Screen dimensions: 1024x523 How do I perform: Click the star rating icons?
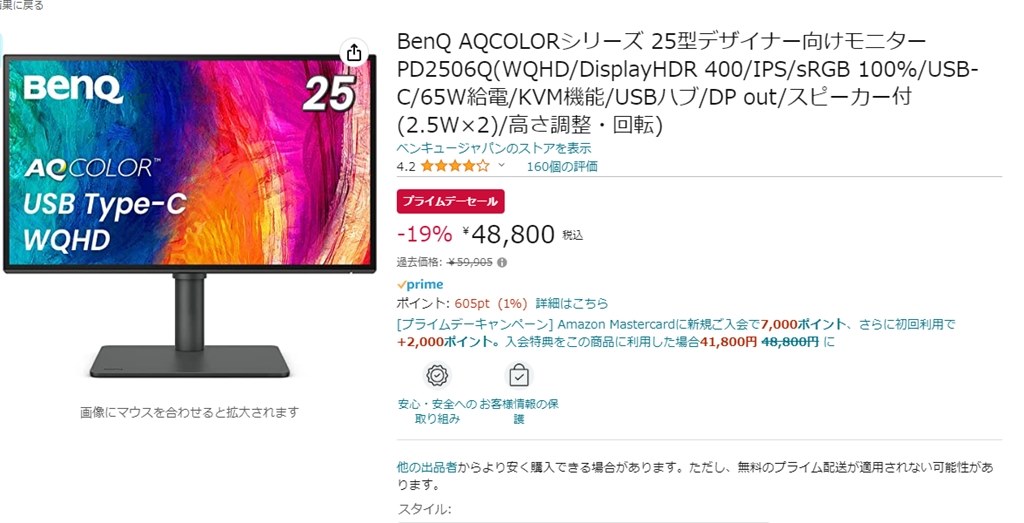click(455, 166)
